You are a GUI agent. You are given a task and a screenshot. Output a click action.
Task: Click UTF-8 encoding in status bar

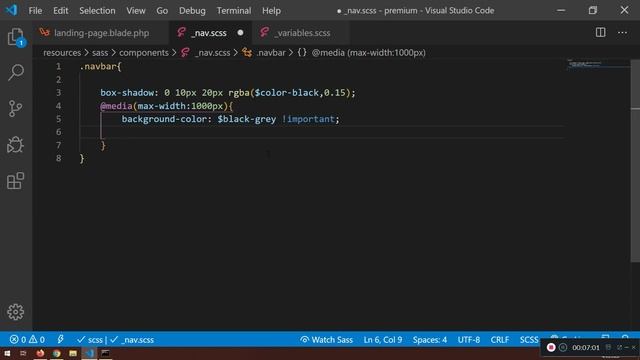[469, 340]
